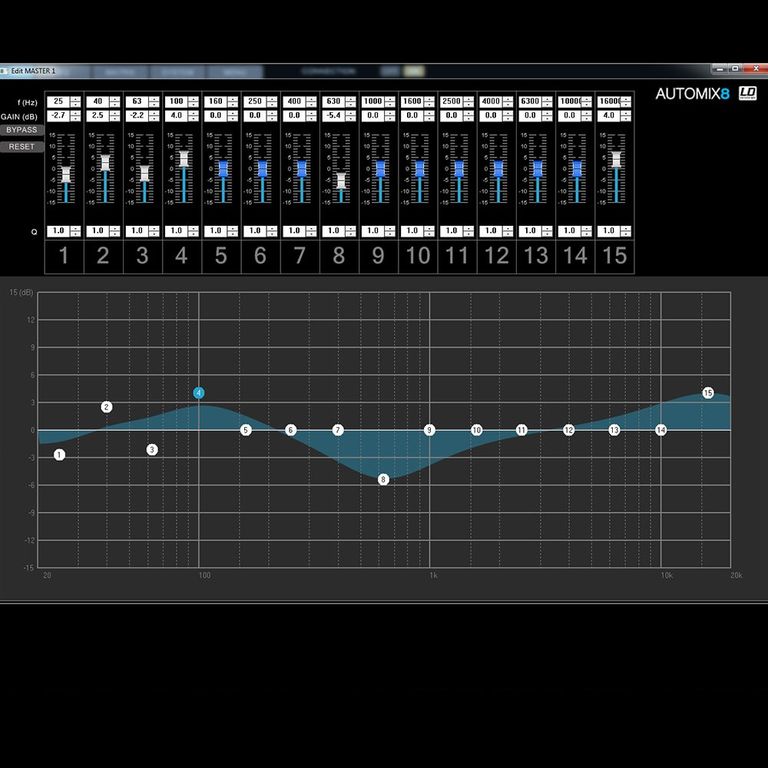Image resolution: width=768 pixels, height=768 pixels.
Task: Raise band 4 Q value with up arrow
Action: point(194,228)
